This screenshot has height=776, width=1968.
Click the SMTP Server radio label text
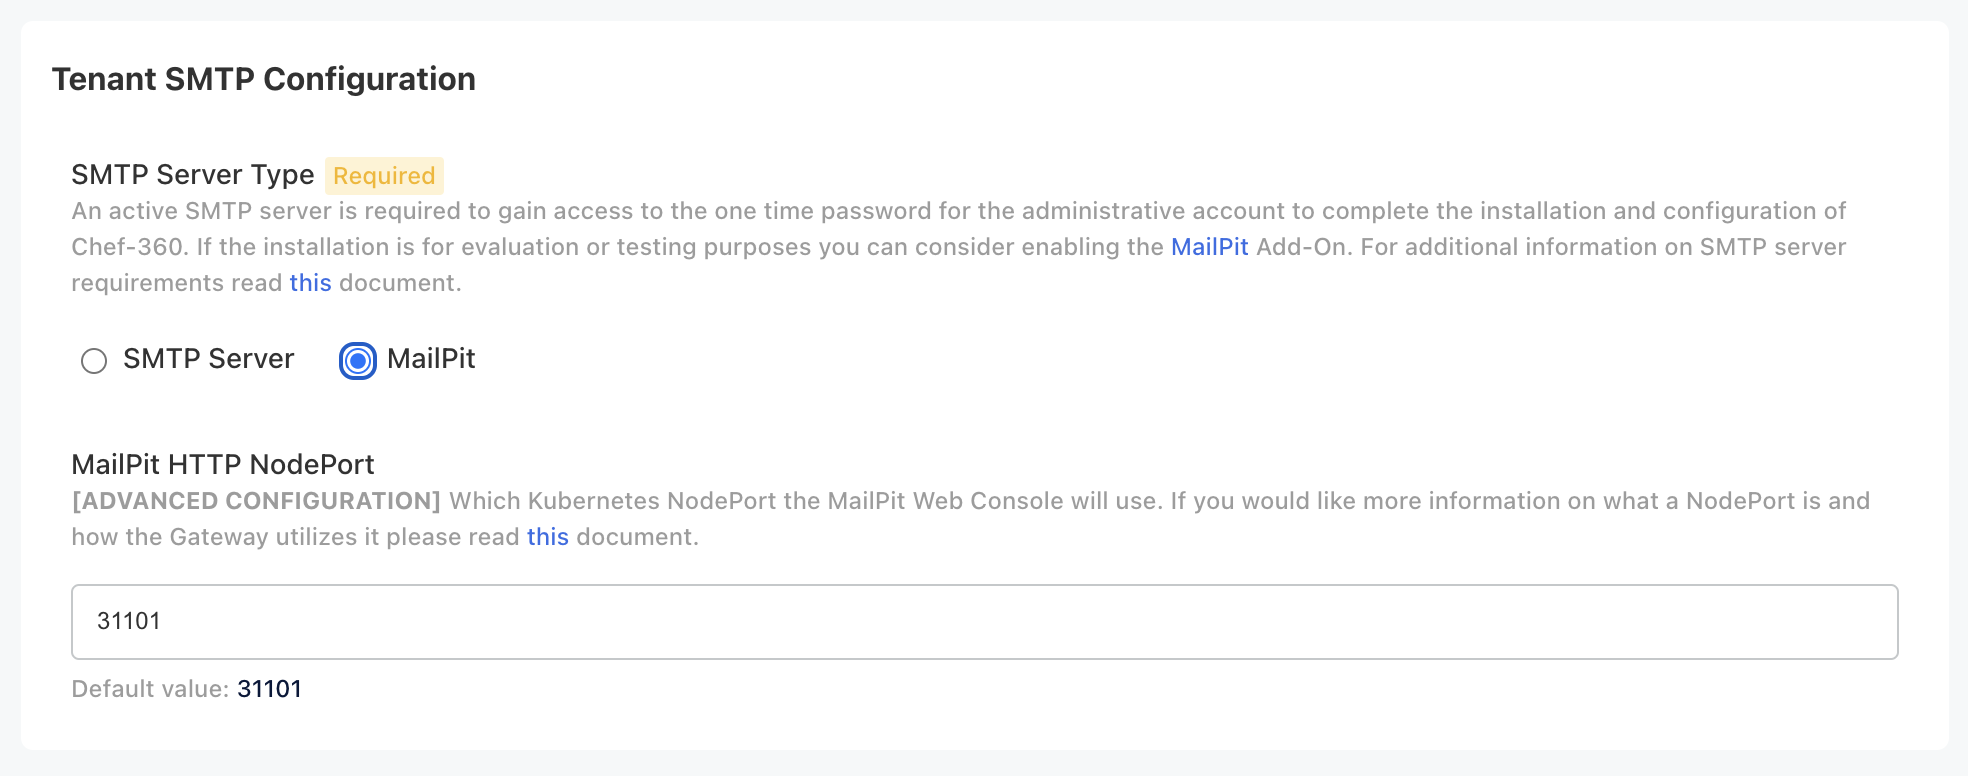point(207,359)
